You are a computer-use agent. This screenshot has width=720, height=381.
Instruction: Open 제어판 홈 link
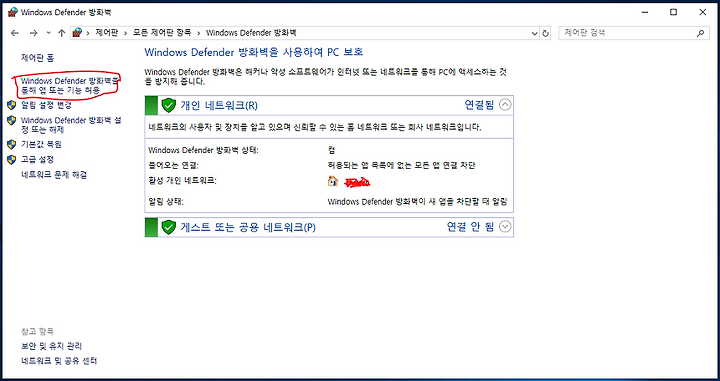coord(38,58)
